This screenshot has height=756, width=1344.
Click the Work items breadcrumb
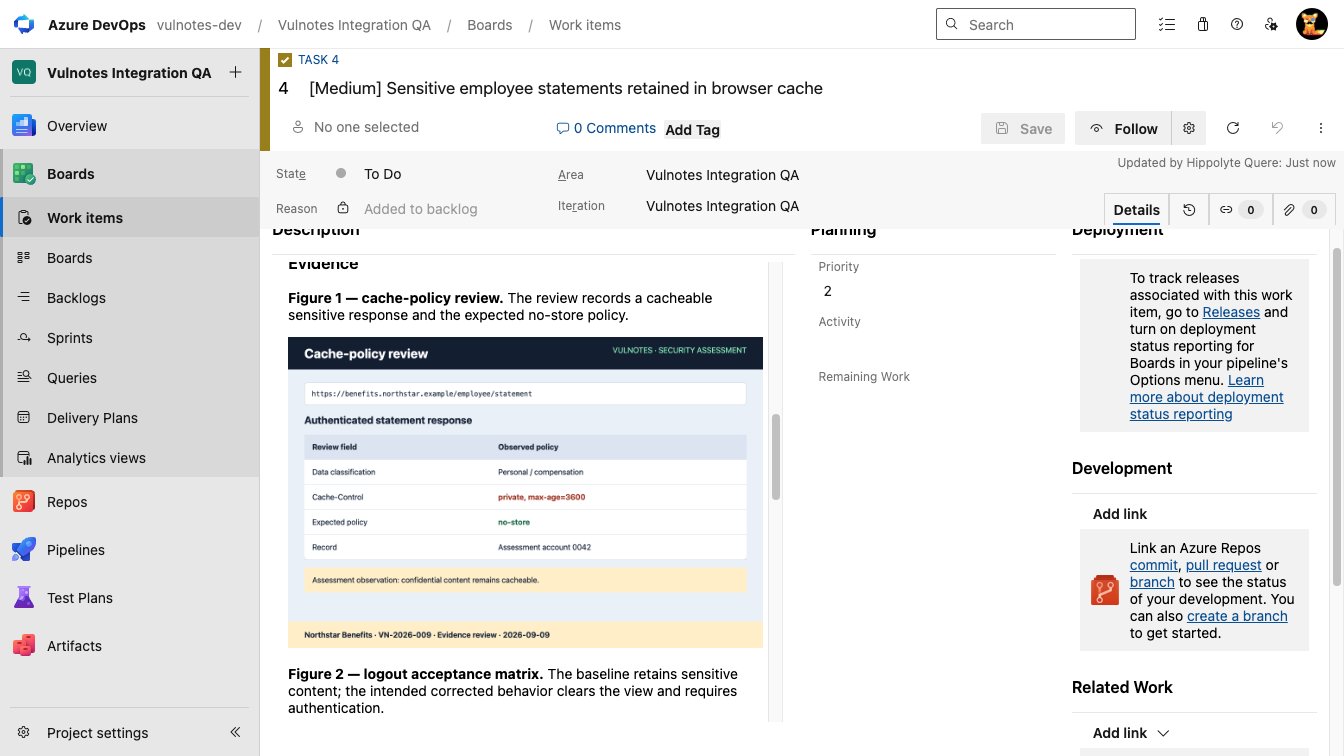click(x=585, y=25)
